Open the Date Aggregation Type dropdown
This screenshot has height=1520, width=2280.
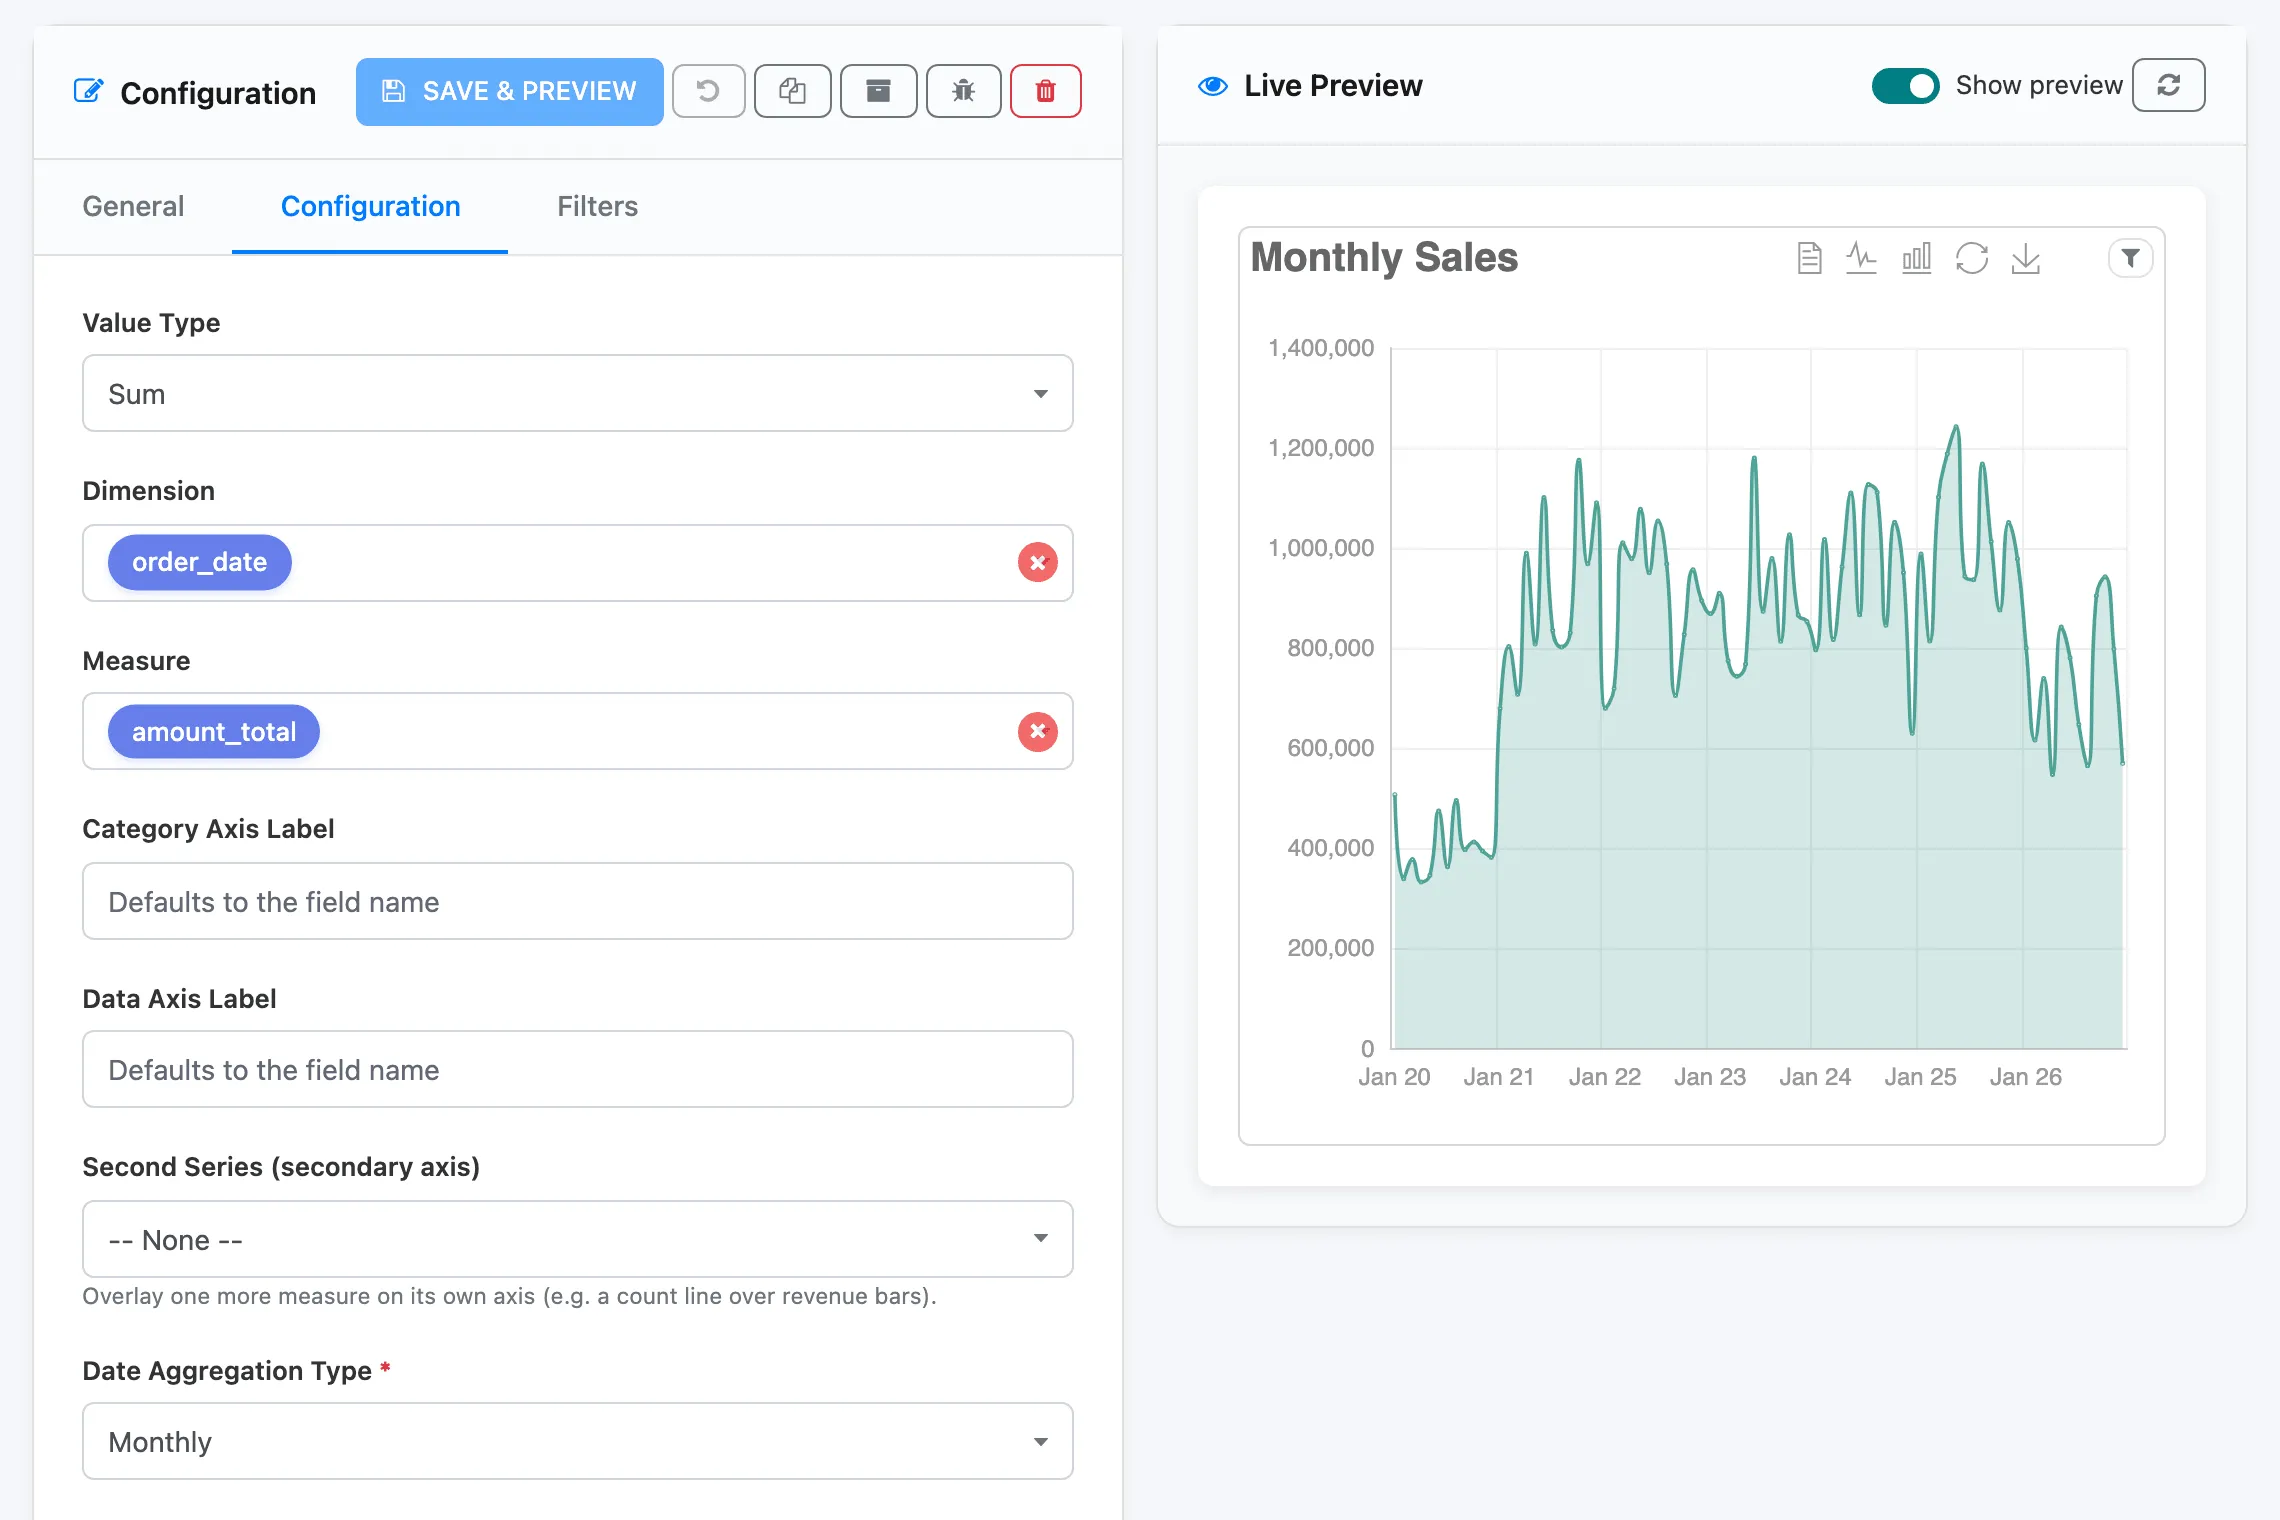tap(578, 1441)
